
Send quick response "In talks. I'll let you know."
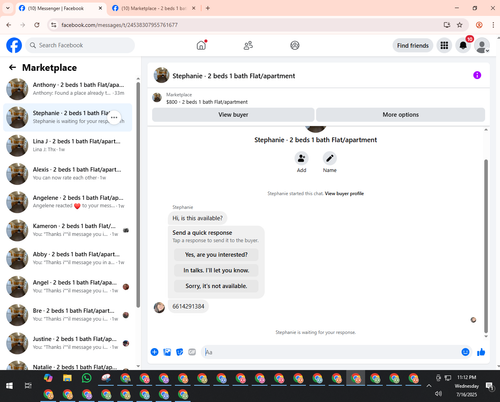[x=216, y=270]
